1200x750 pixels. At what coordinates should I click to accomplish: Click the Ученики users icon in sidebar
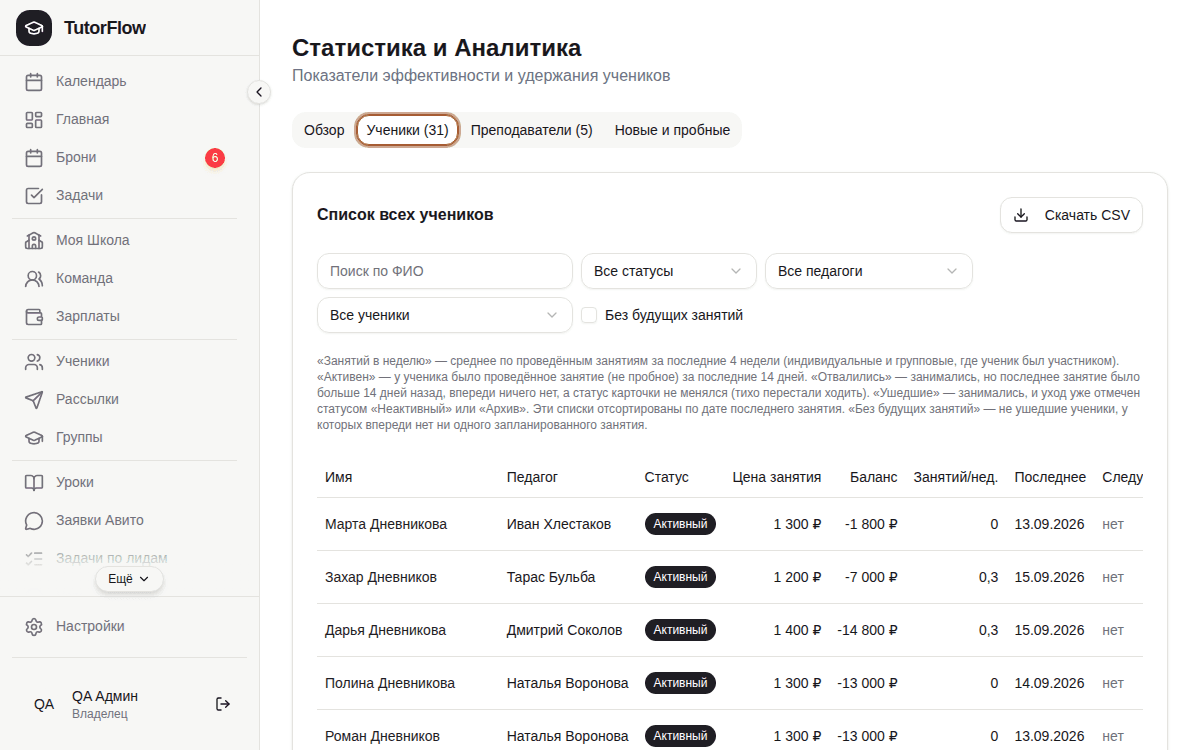tap(34, 361)
